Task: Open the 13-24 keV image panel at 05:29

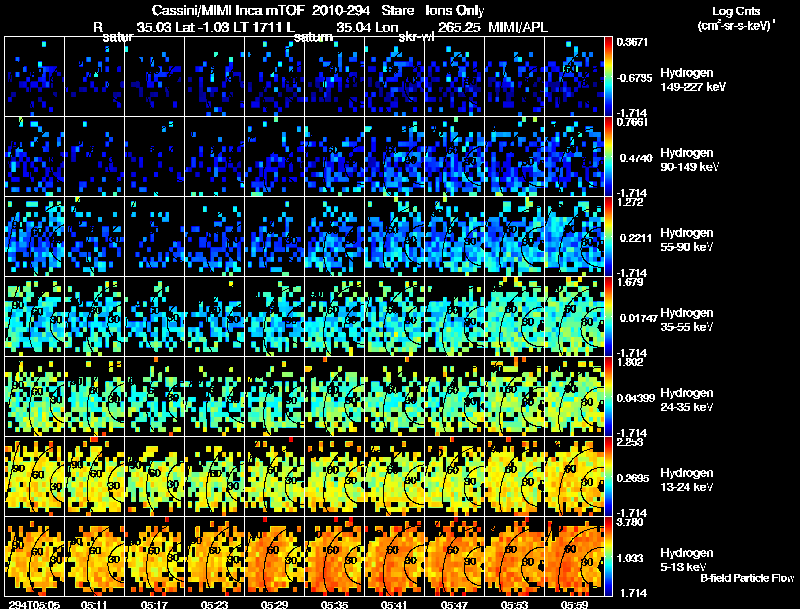Action: tap(274, 477)
